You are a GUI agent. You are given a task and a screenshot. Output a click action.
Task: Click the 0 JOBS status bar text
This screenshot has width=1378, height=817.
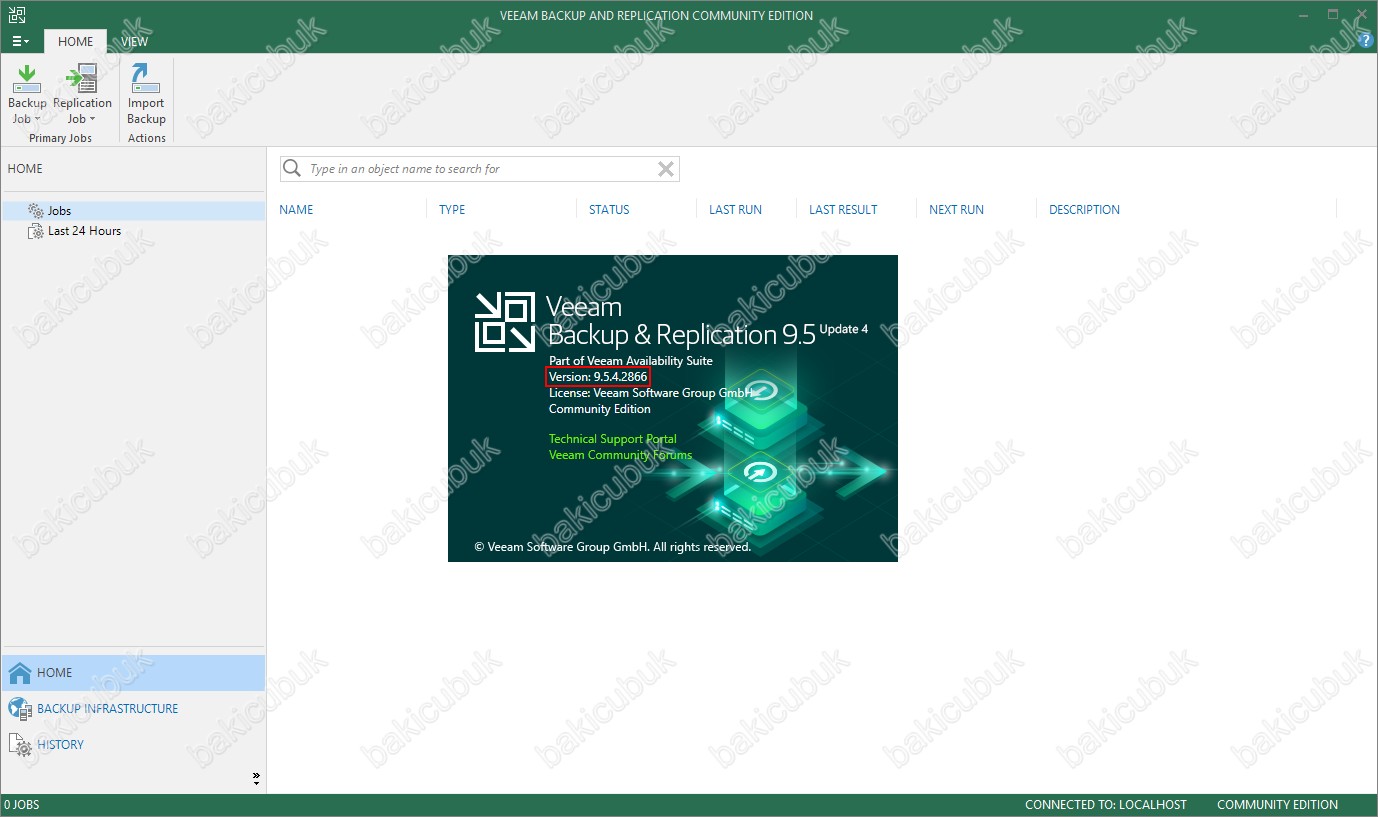click(x=22, y=805)
